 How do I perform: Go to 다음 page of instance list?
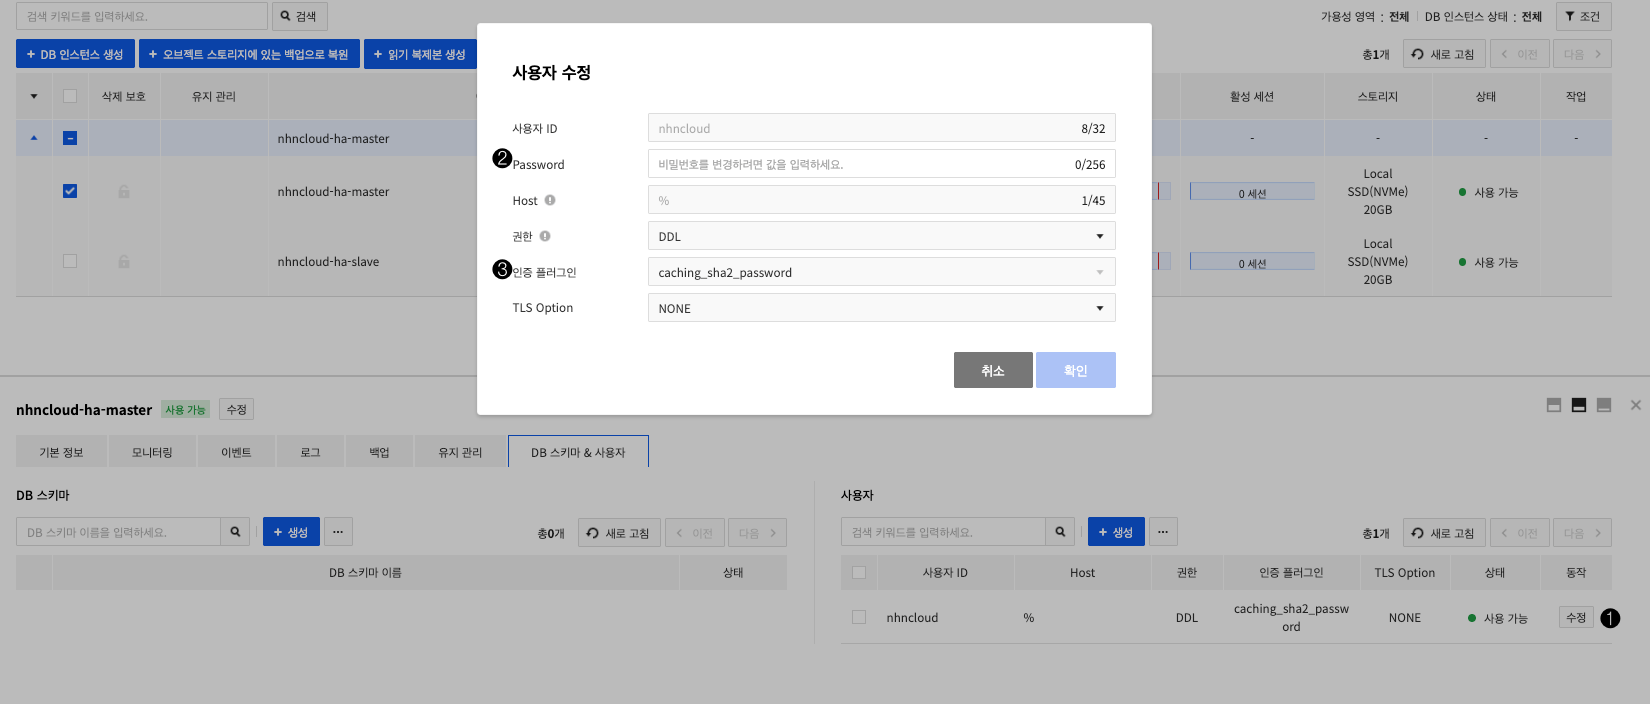click(x=1582, y=54)
